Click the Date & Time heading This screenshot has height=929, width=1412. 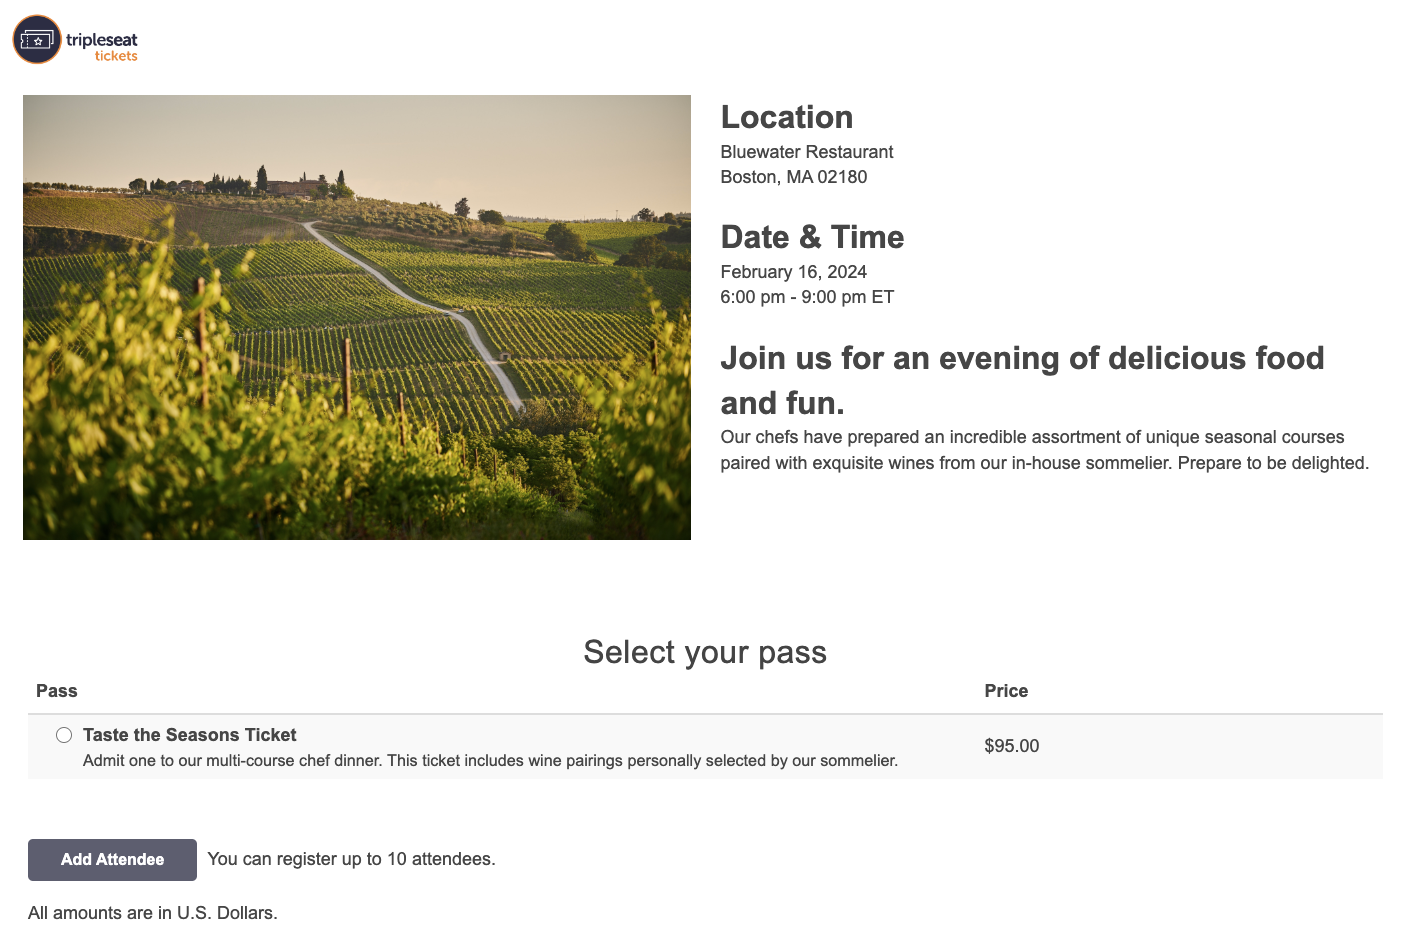[x=812, y=237]
